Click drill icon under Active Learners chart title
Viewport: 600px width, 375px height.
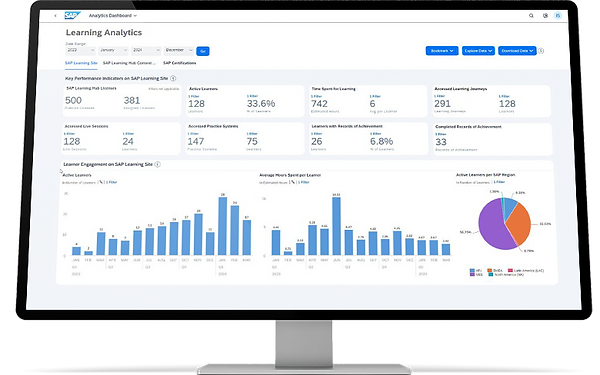click(x=101, y=183)
